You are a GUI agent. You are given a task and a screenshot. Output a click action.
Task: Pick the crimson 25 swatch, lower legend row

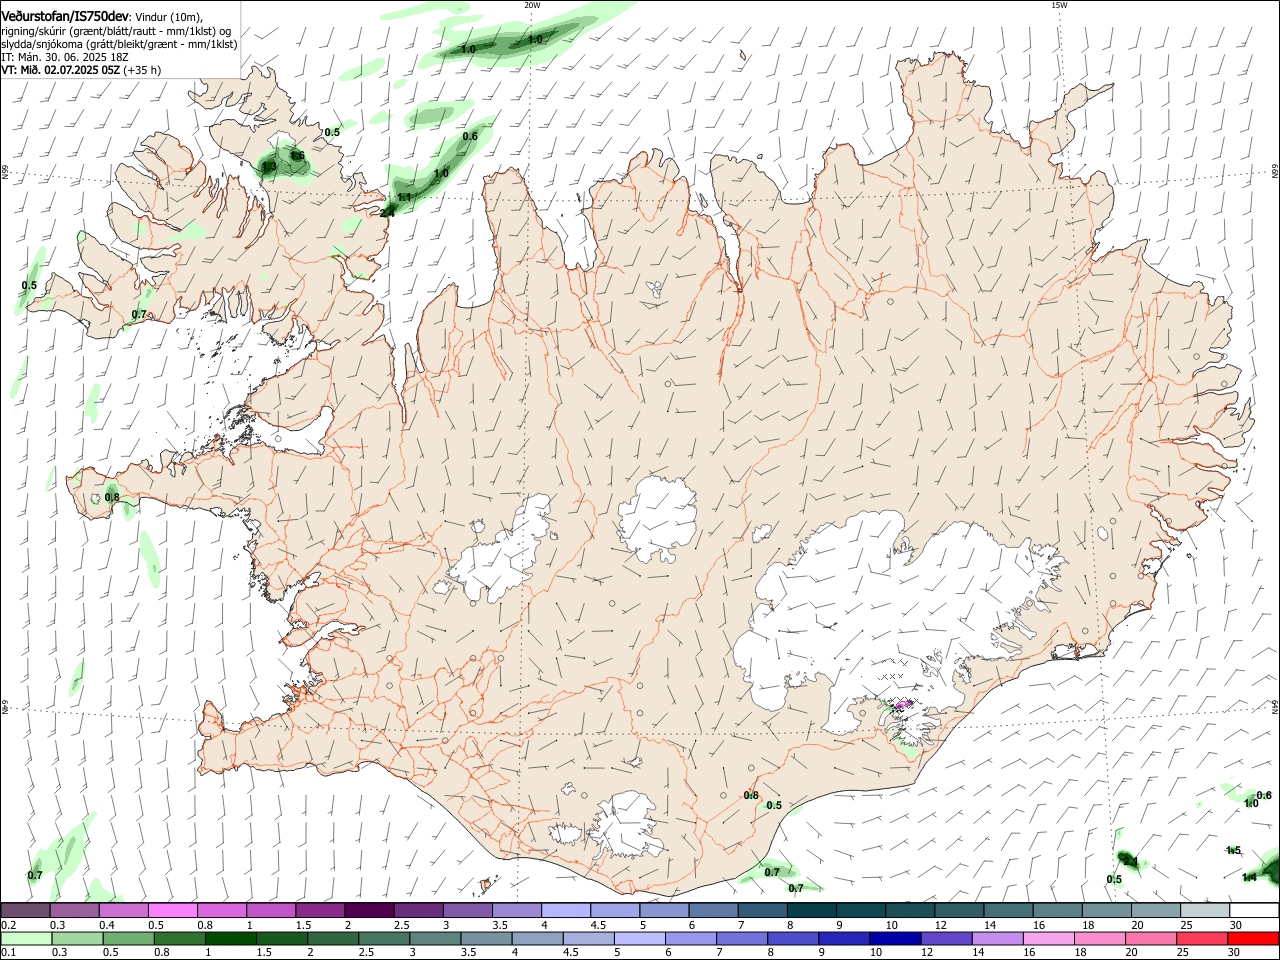pyautogui.click(x=1202, y=938)
